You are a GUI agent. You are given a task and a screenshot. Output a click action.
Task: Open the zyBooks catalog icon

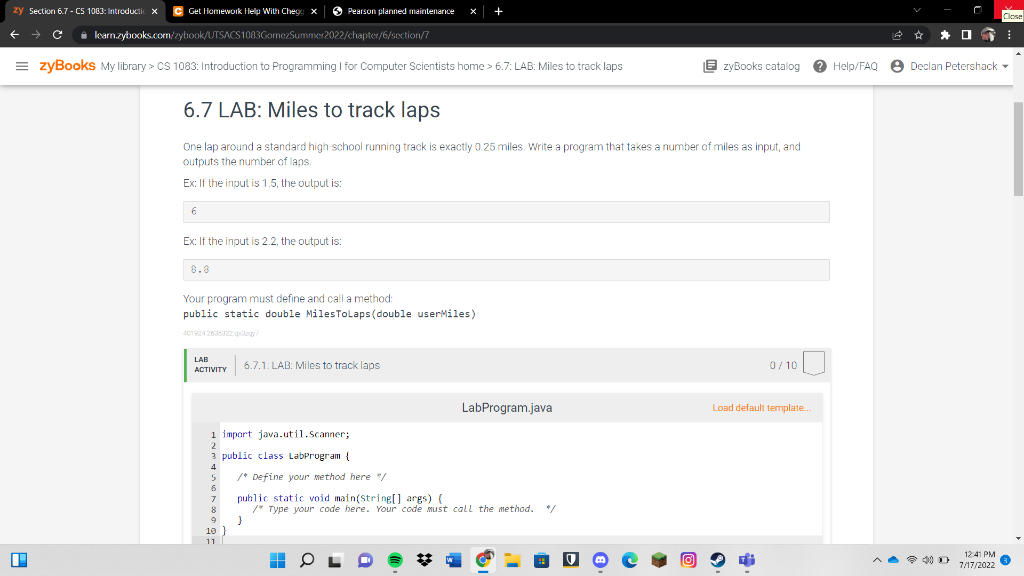[710, 66]
